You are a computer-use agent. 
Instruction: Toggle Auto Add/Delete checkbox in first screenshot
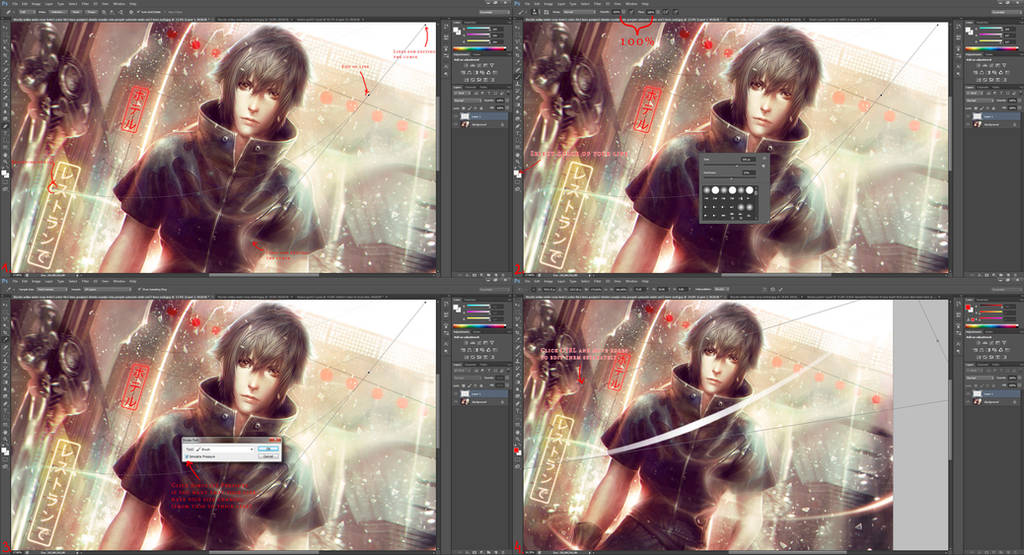pos(138,12)
